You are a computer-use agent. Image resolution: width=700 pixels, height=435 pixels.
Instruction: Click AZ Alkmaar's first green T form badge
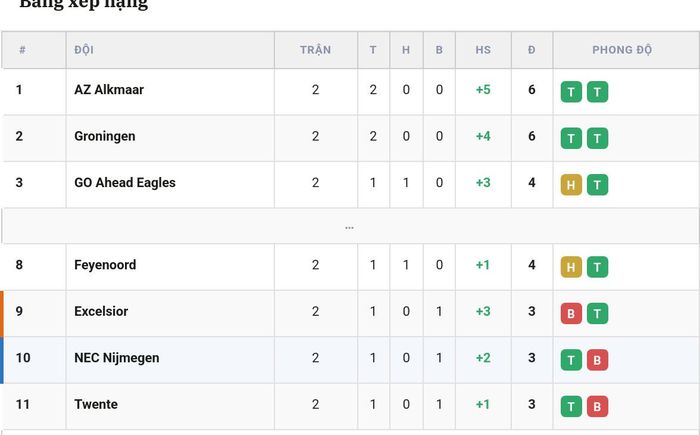point(571,92)
